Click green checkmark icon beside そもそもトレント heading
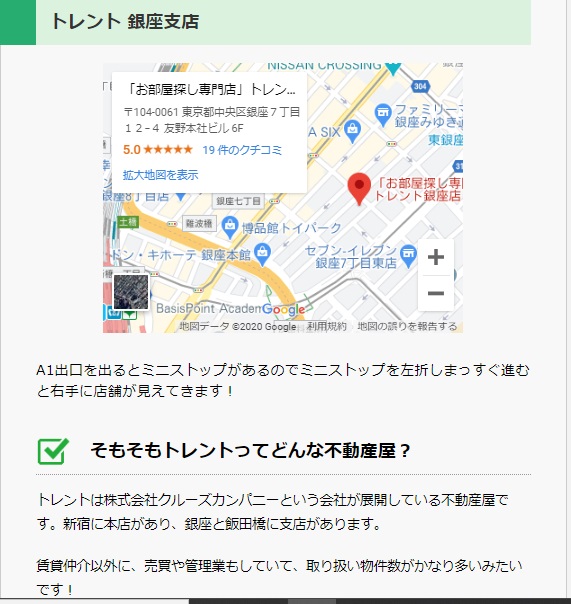This screenshot has width=571, height=604. click(53, 451)
